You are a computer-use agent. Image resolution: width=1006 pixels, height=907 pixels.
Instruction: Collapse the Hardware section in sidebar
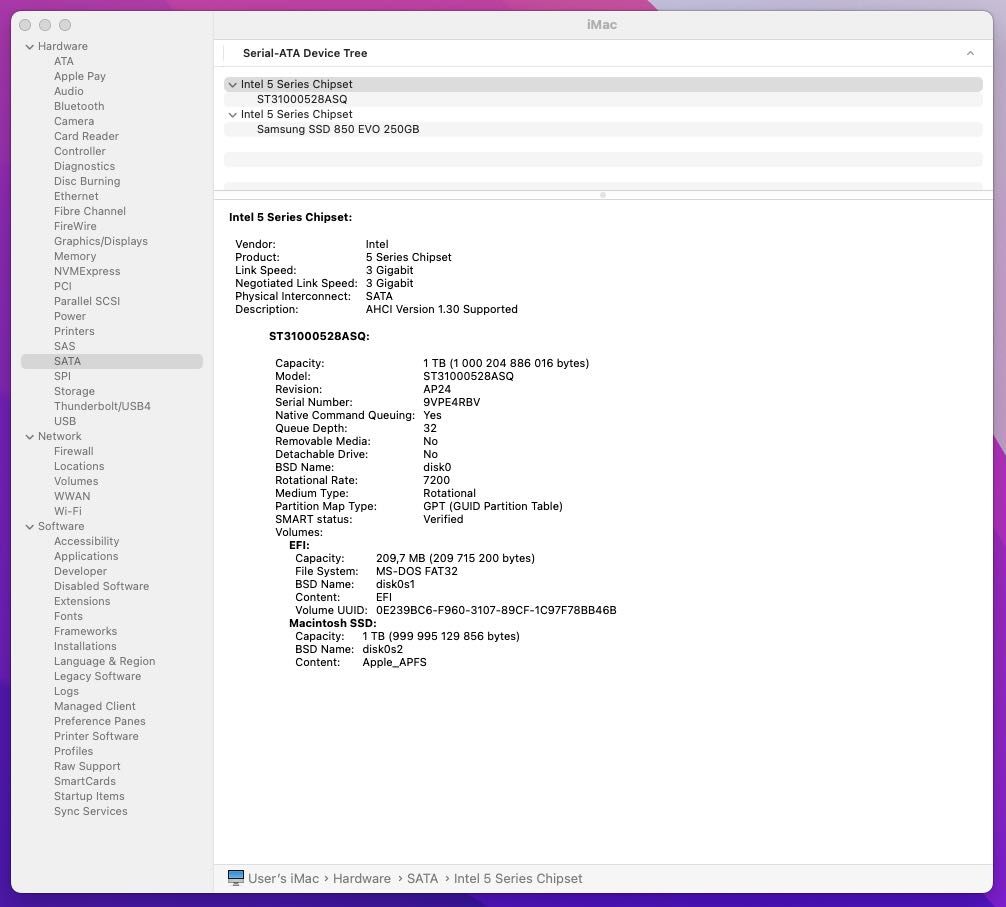[30, 47]
